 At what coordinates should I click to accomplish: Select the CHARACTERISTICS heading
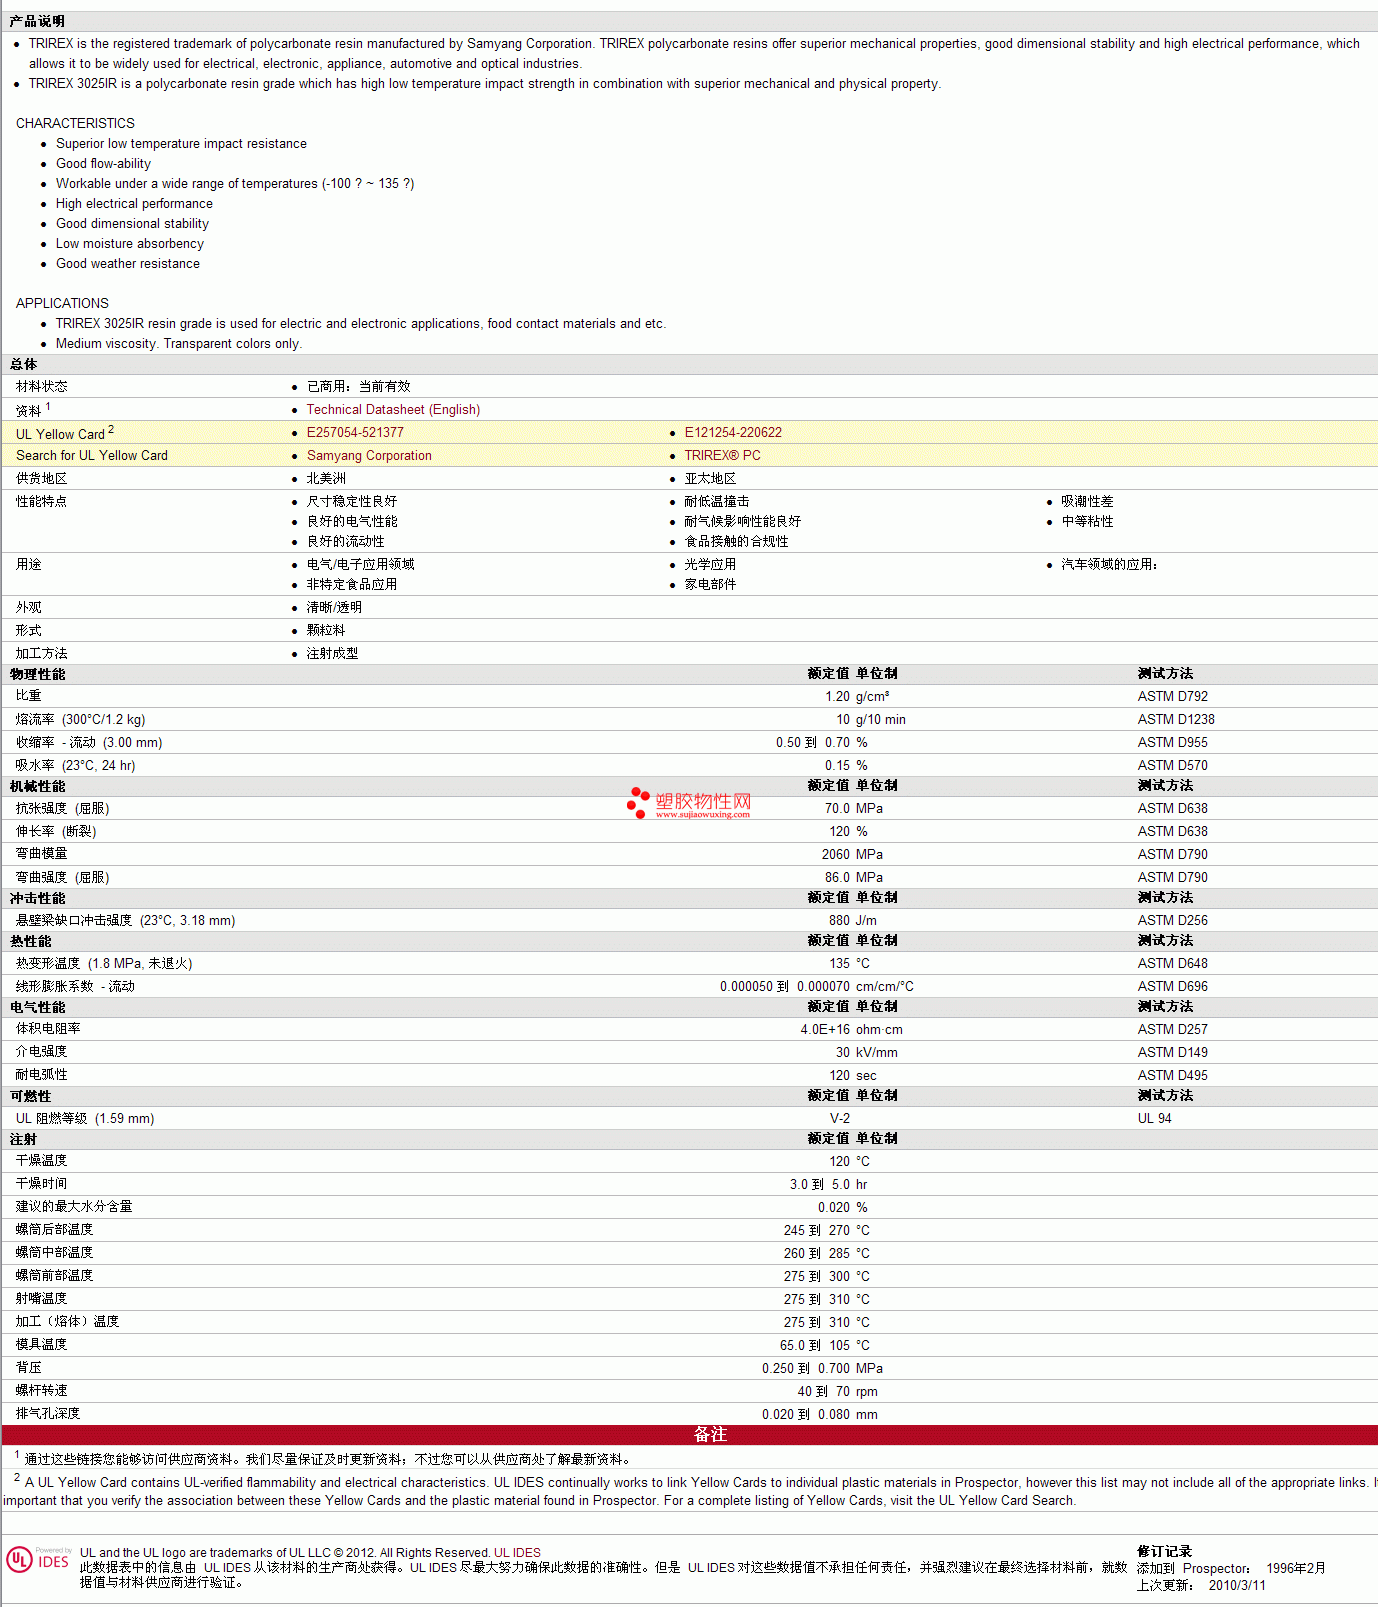pyautogui.click(x=75, y=123)
